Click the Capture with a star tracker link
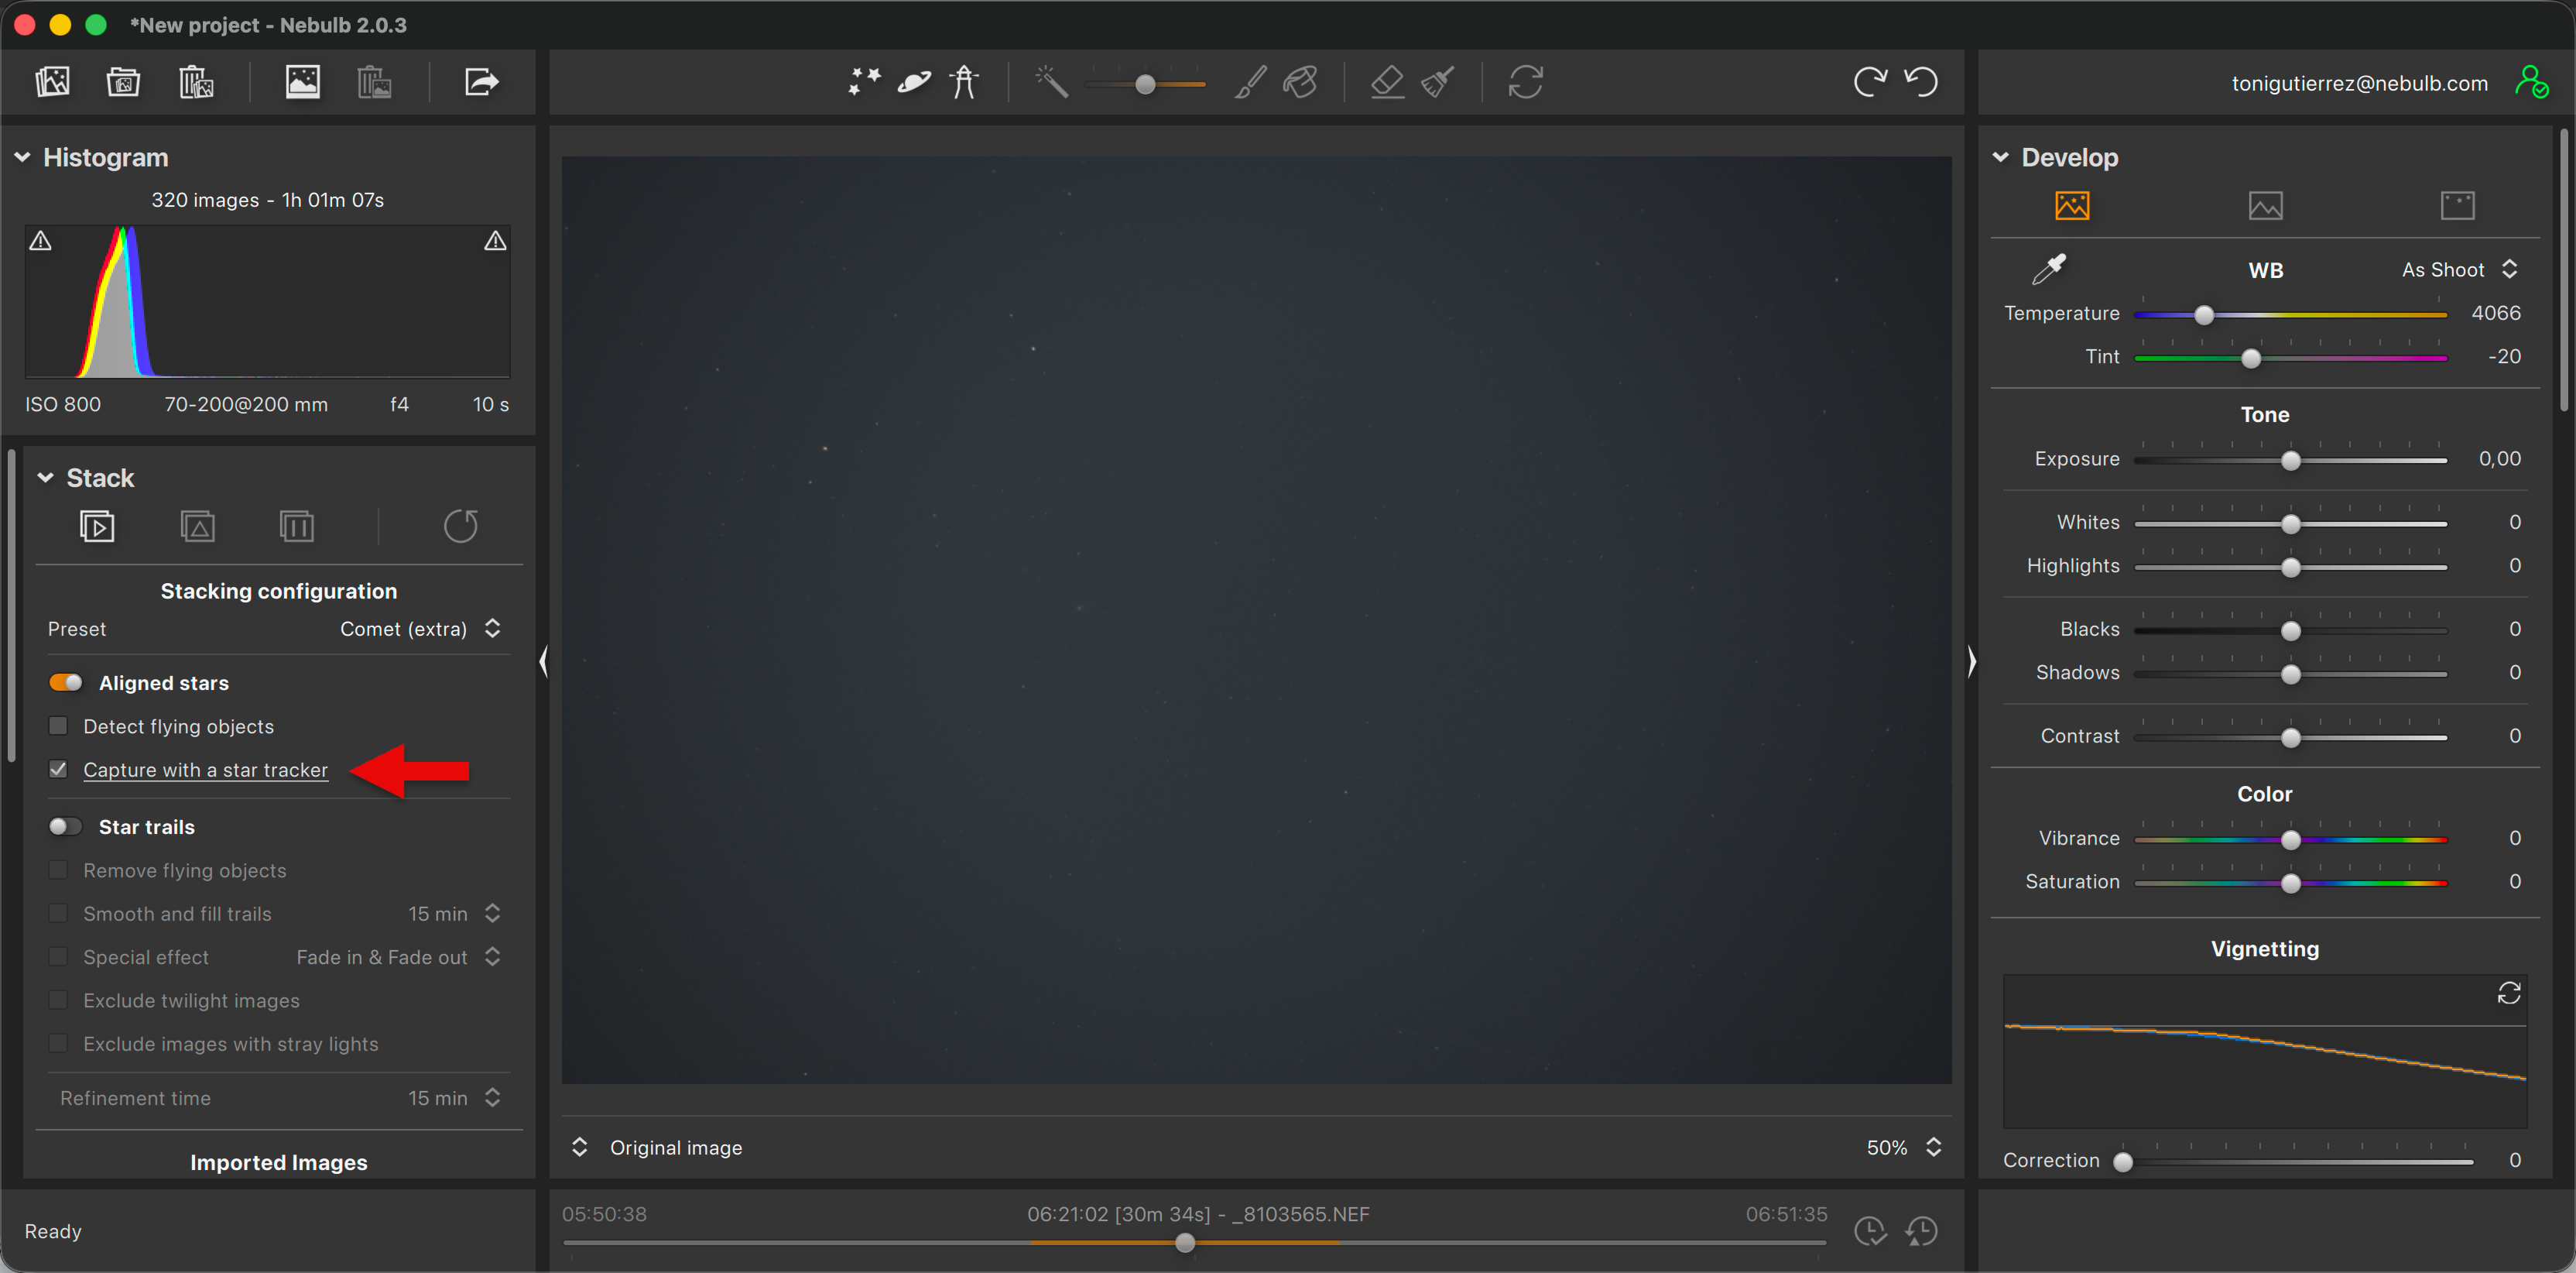 (x=205, y=770)
